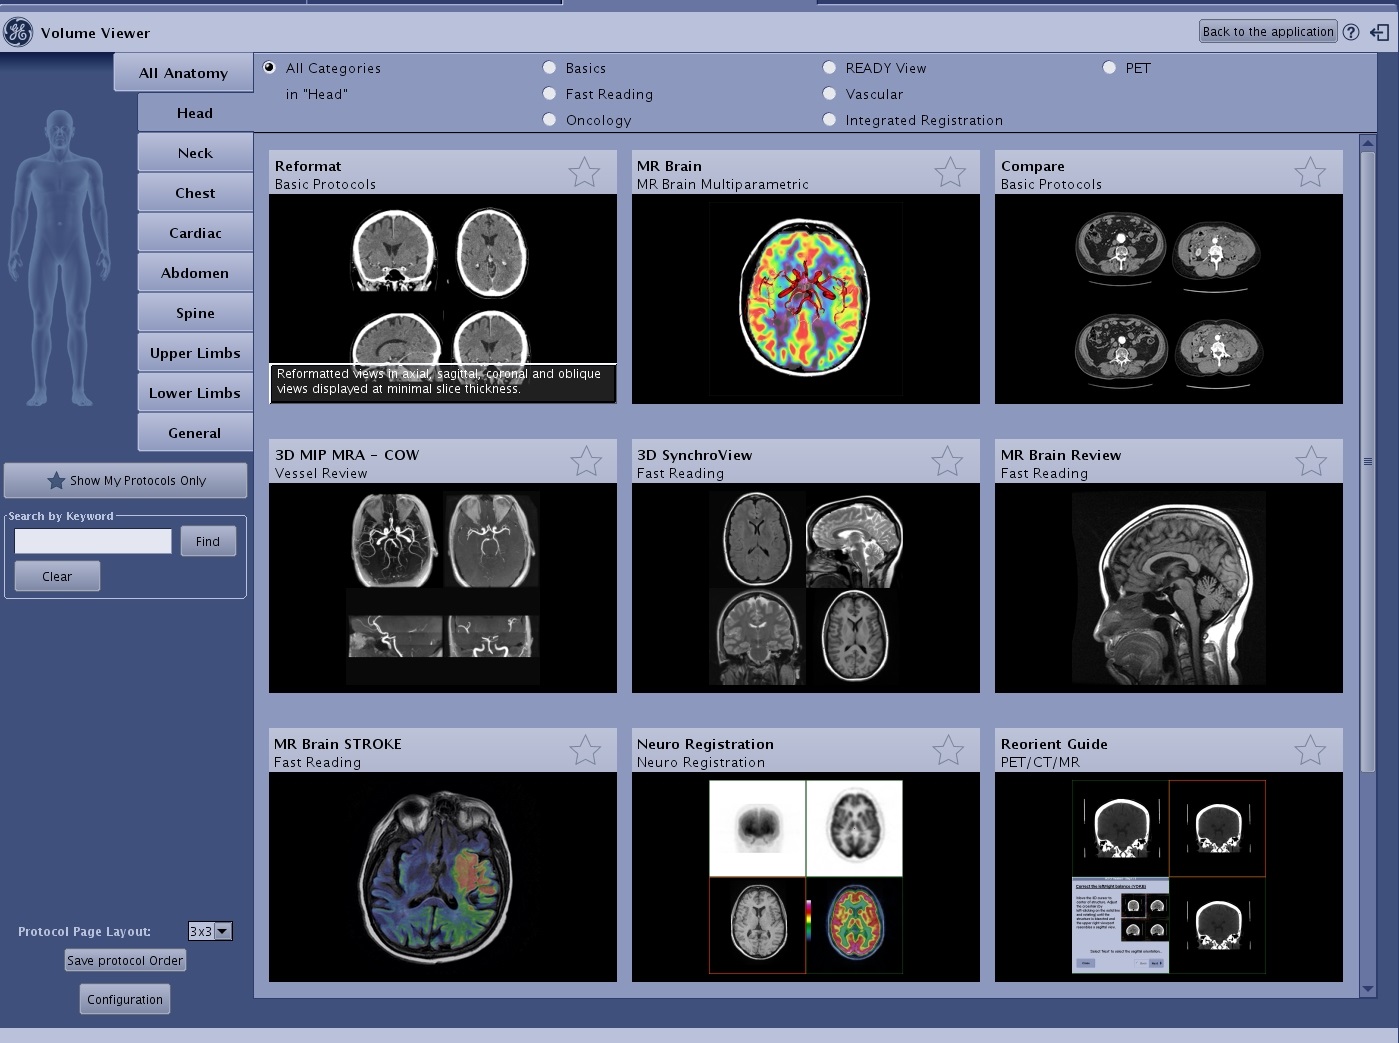Mark 3D SynchroView as favorite via star

947,461
